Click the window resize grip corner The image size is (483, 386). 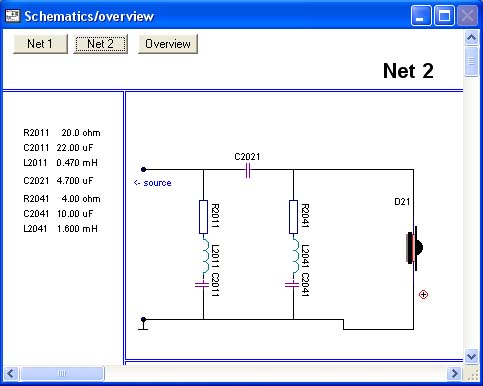click(472, 374)
